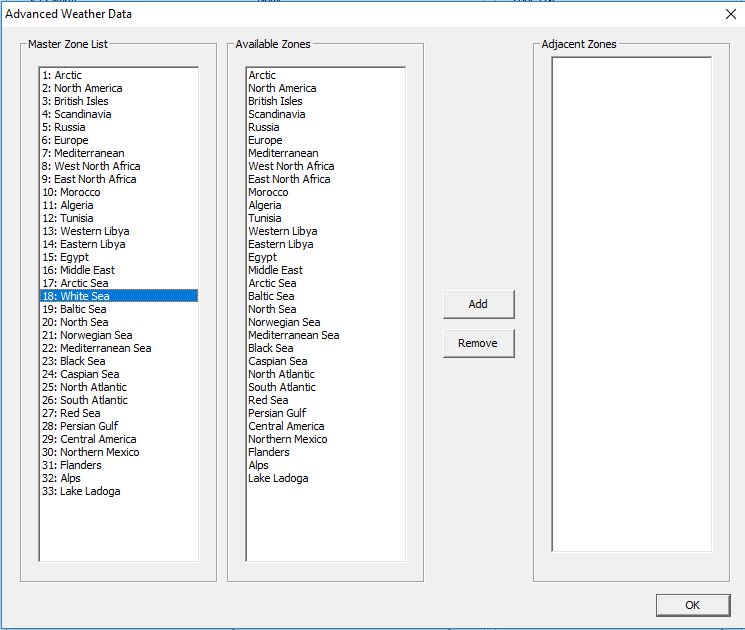745x630 pixels.
Task: Close the Advanced Weather Data dialog
Action: click(731, 14)
